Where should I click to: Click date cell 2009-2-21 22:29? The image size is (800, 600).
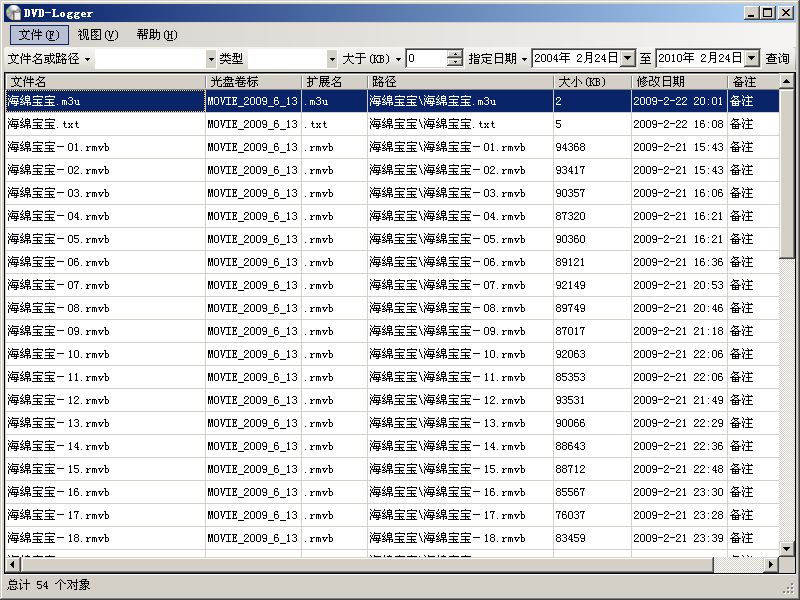click(680, 423)
